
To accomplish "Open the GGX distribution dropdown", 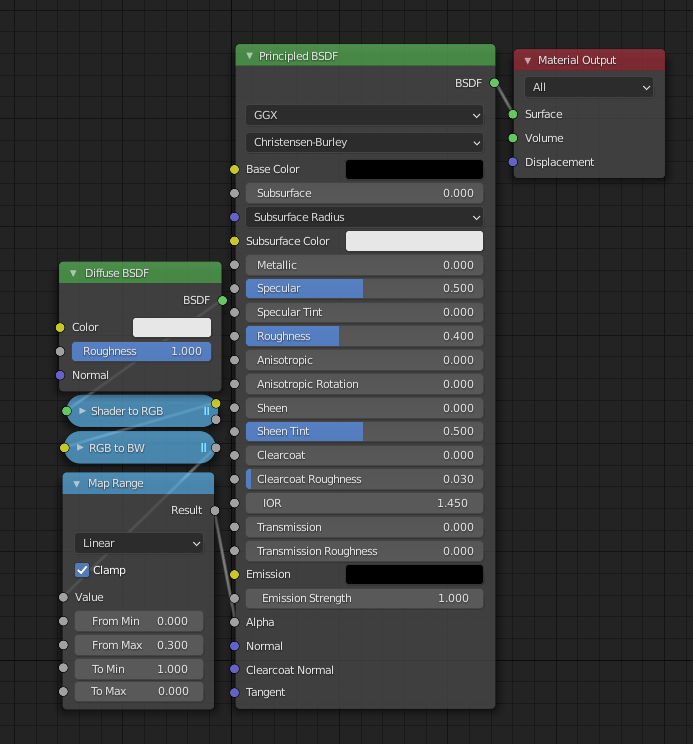I will 364,115.
